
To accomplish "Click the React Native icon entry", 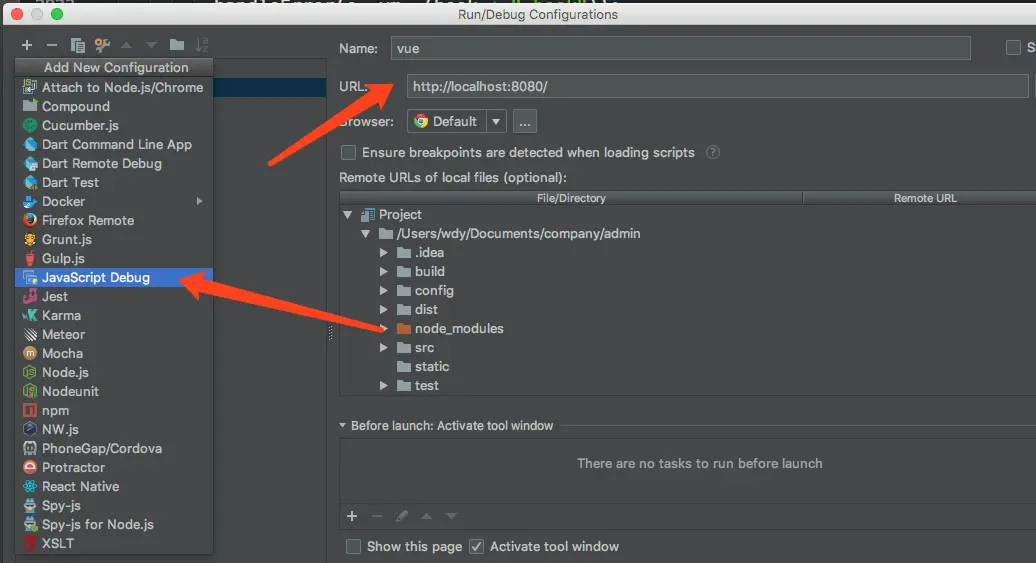I will (x=30, y=486).
